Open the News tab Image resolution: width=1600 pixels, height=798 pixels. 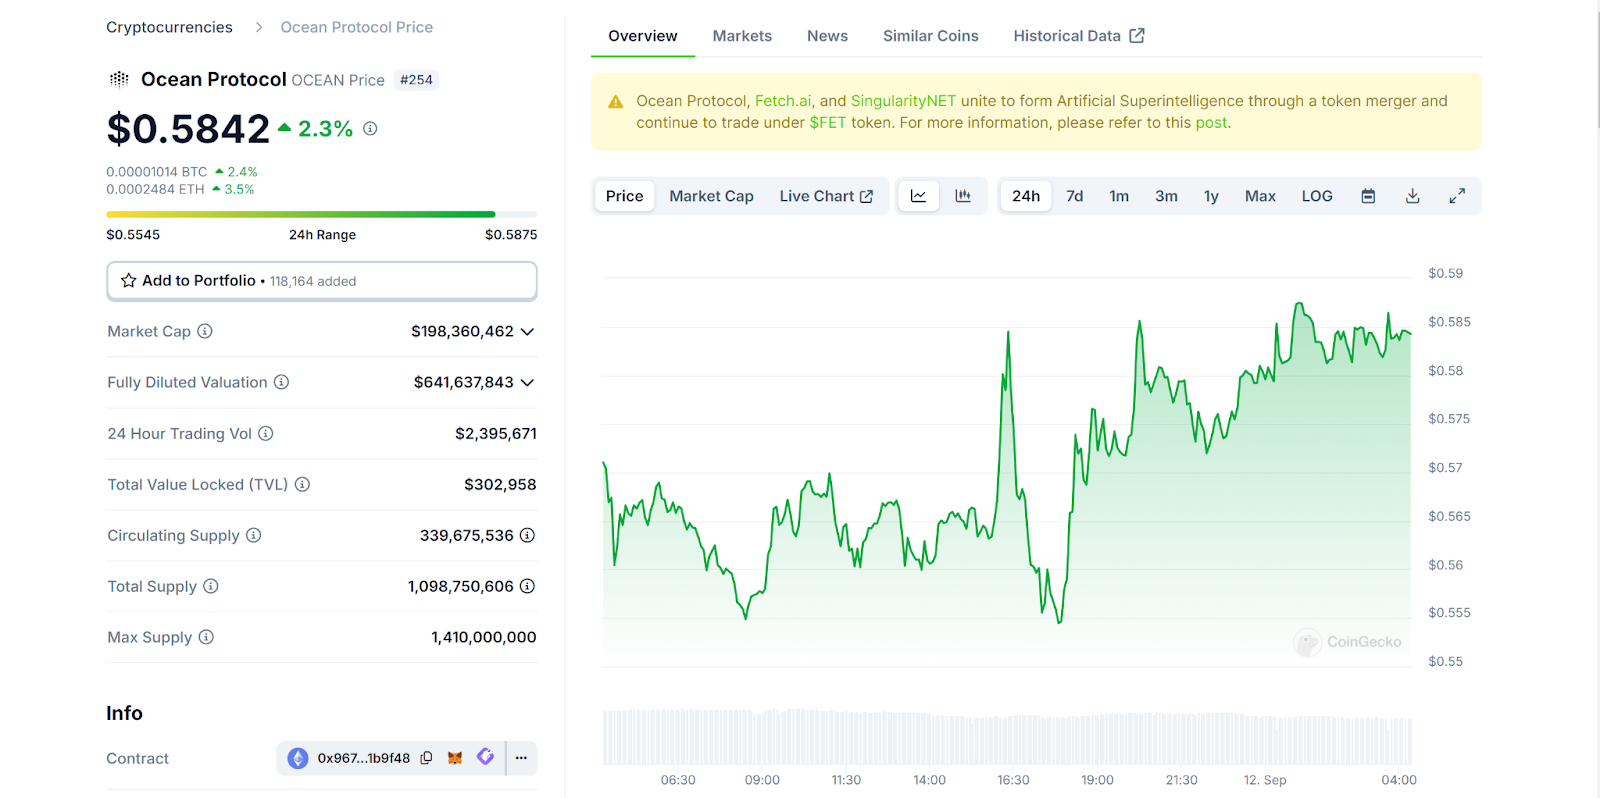coord(827,36)
